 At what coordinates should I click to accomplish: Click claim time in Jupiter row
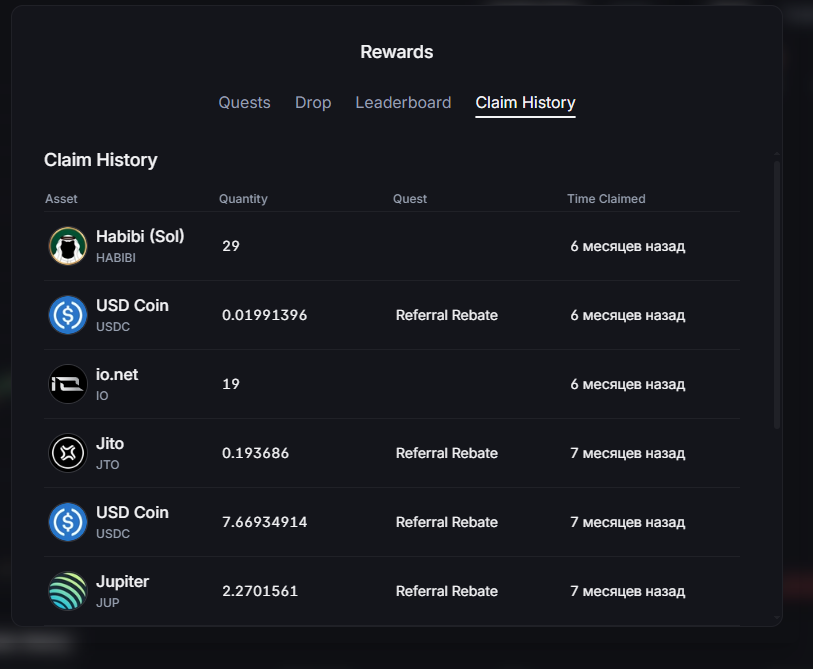[627, 591]
